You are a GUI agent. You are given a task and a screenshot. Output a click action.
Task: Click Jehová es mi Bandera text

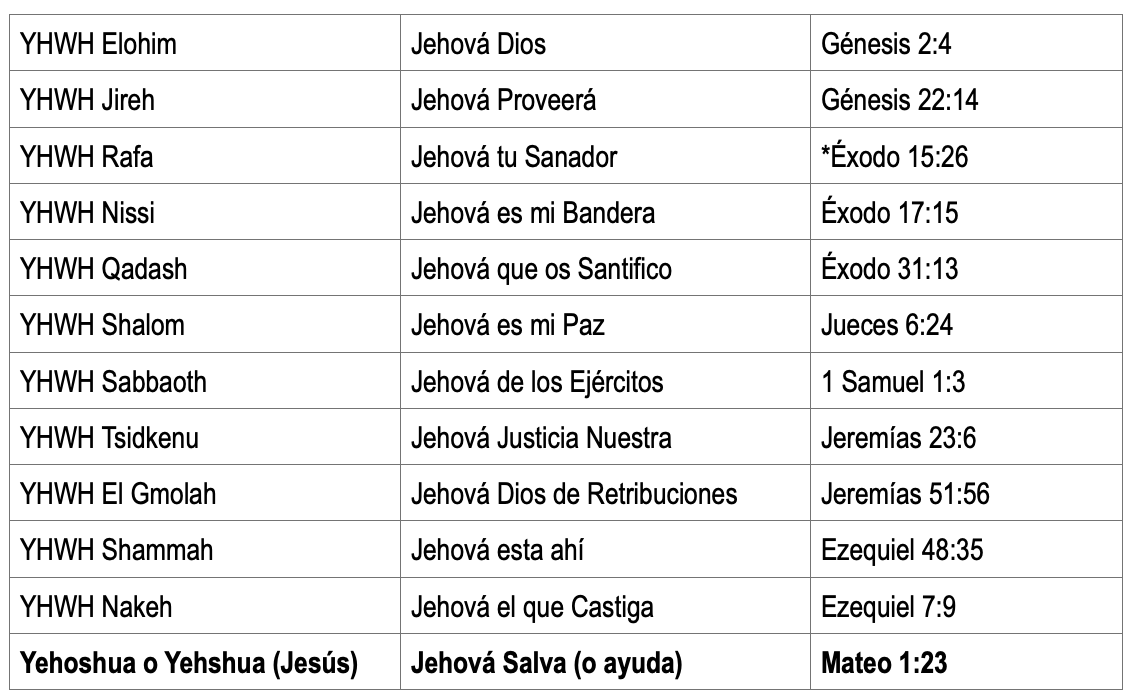click(x=533, y=212)
